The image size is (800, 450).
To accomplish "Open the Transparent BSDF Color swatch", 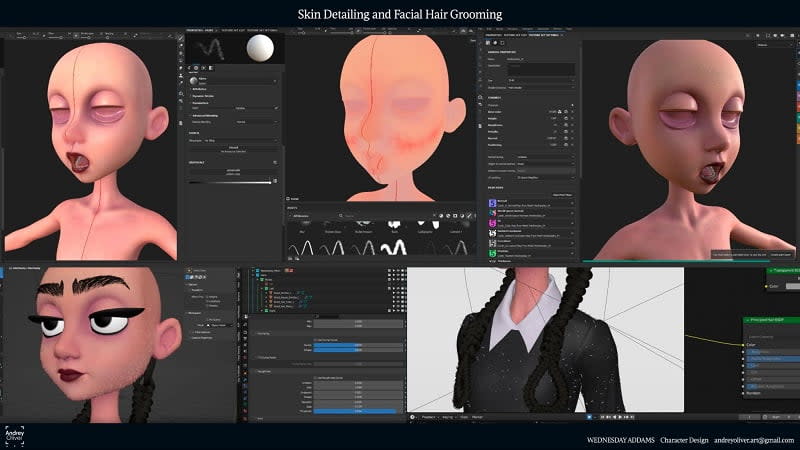I will click(x=793, y=286).
